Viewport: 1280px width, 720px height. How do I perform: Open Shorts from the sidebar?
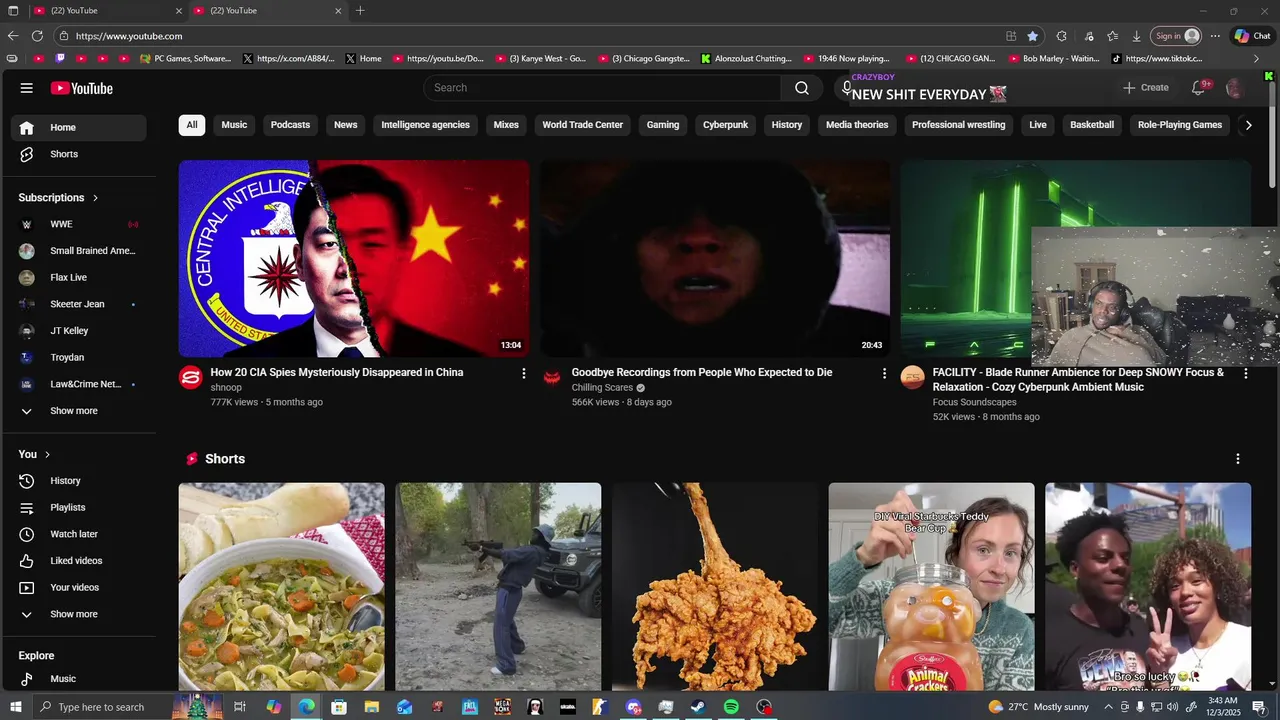pos(79,154)
